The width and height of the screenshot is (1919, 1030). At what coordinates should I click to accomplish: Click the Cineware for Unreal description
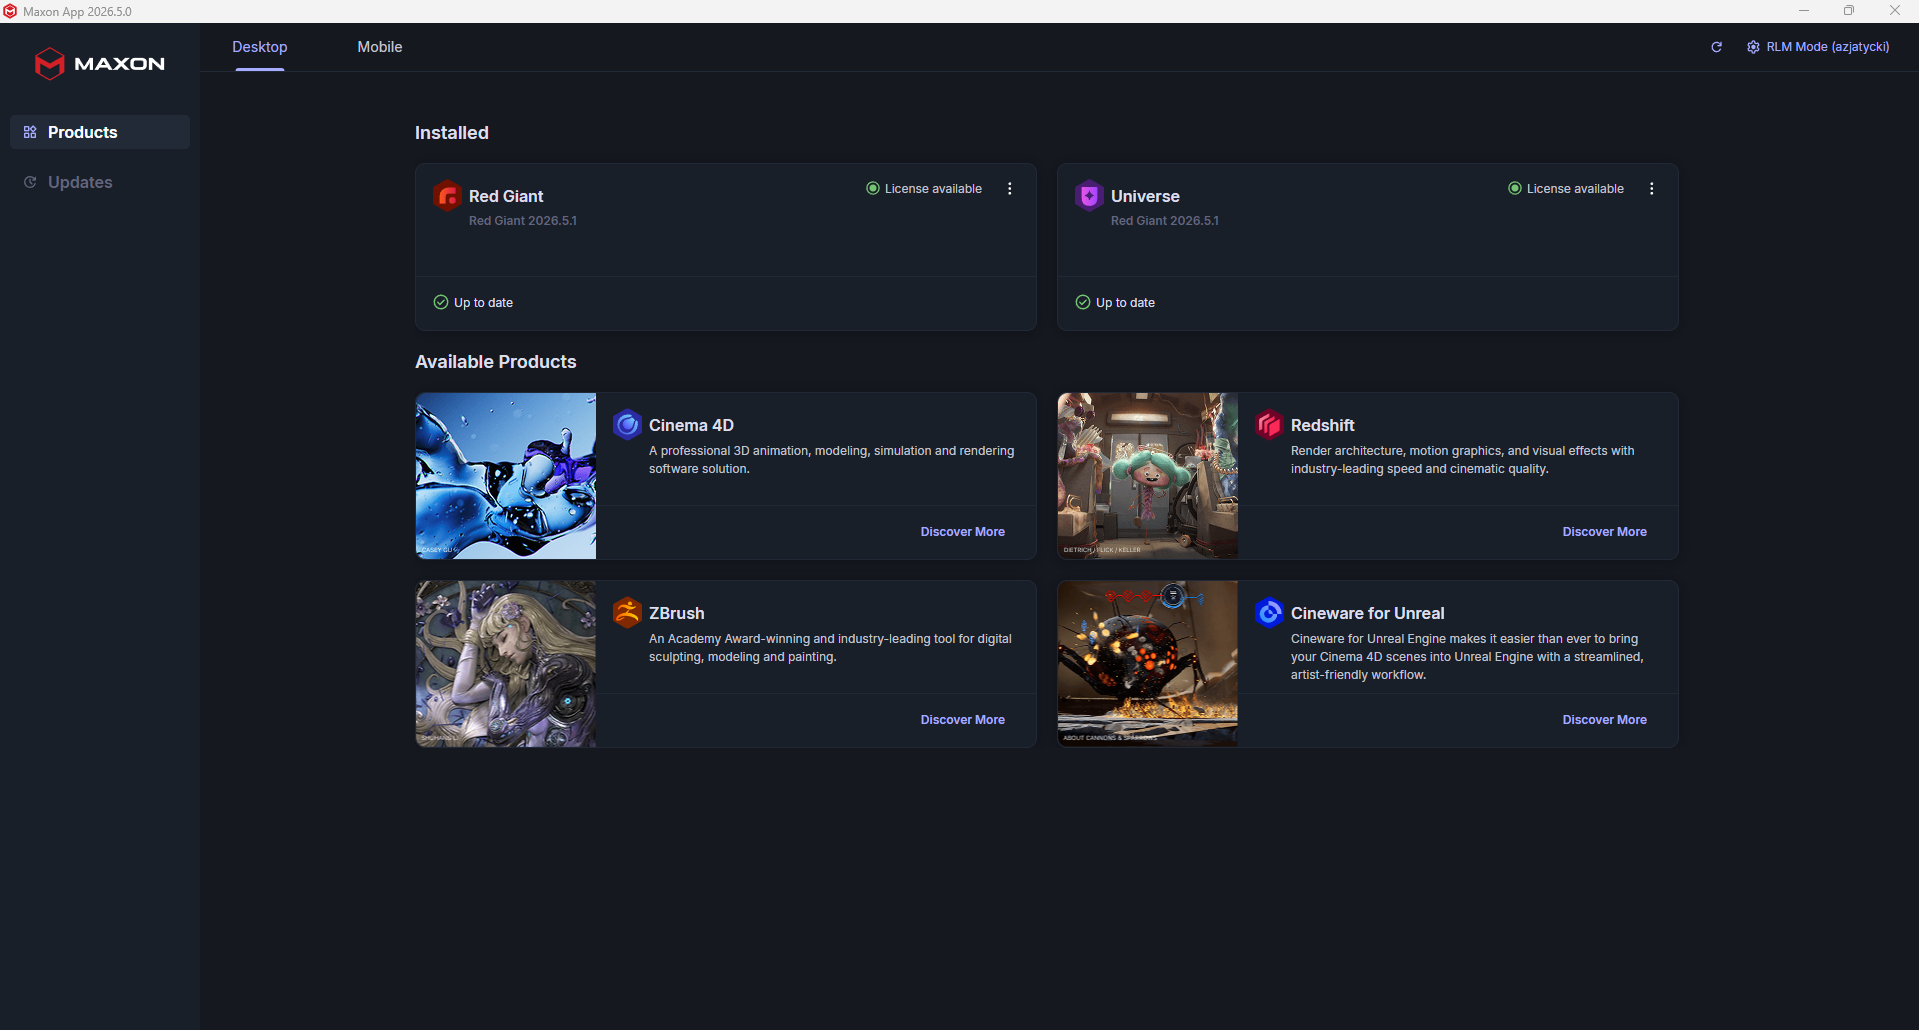coord(1467,657)
